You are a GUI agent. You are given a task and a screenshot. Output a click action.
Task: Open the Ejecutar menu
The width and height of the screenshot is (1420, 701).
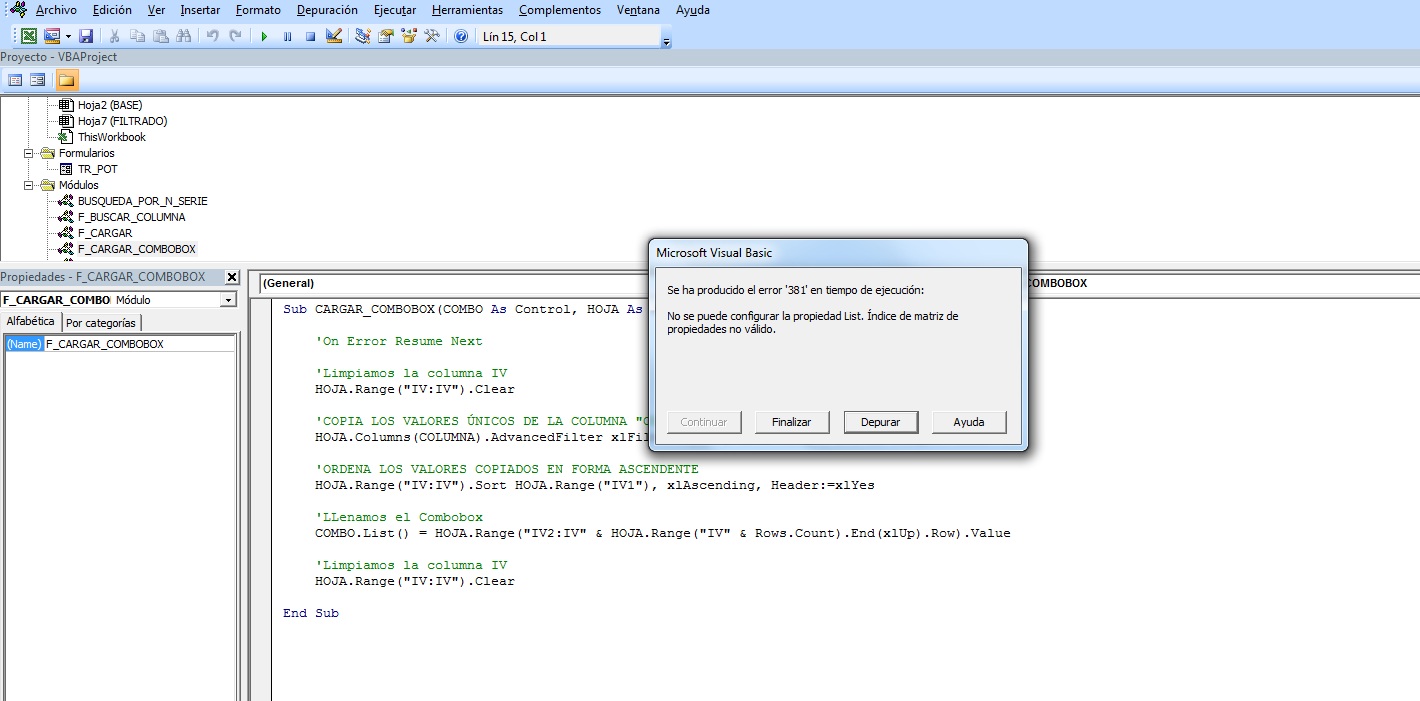point(395,10)
